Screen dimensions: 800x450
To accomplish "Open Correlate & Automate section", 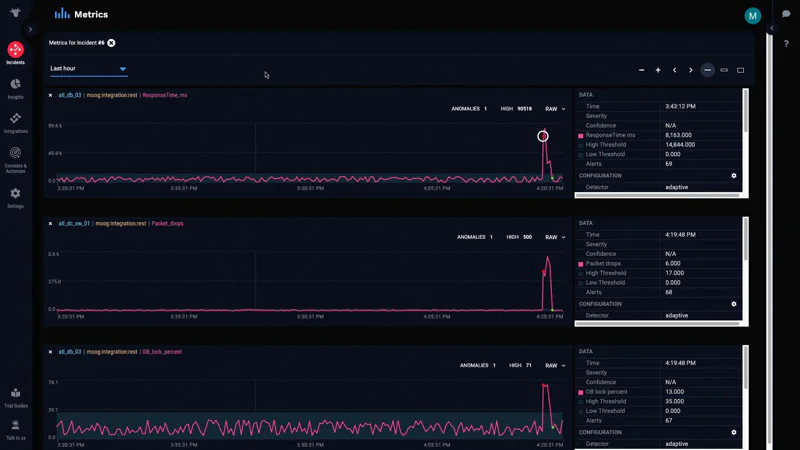I will pos(15,155).
